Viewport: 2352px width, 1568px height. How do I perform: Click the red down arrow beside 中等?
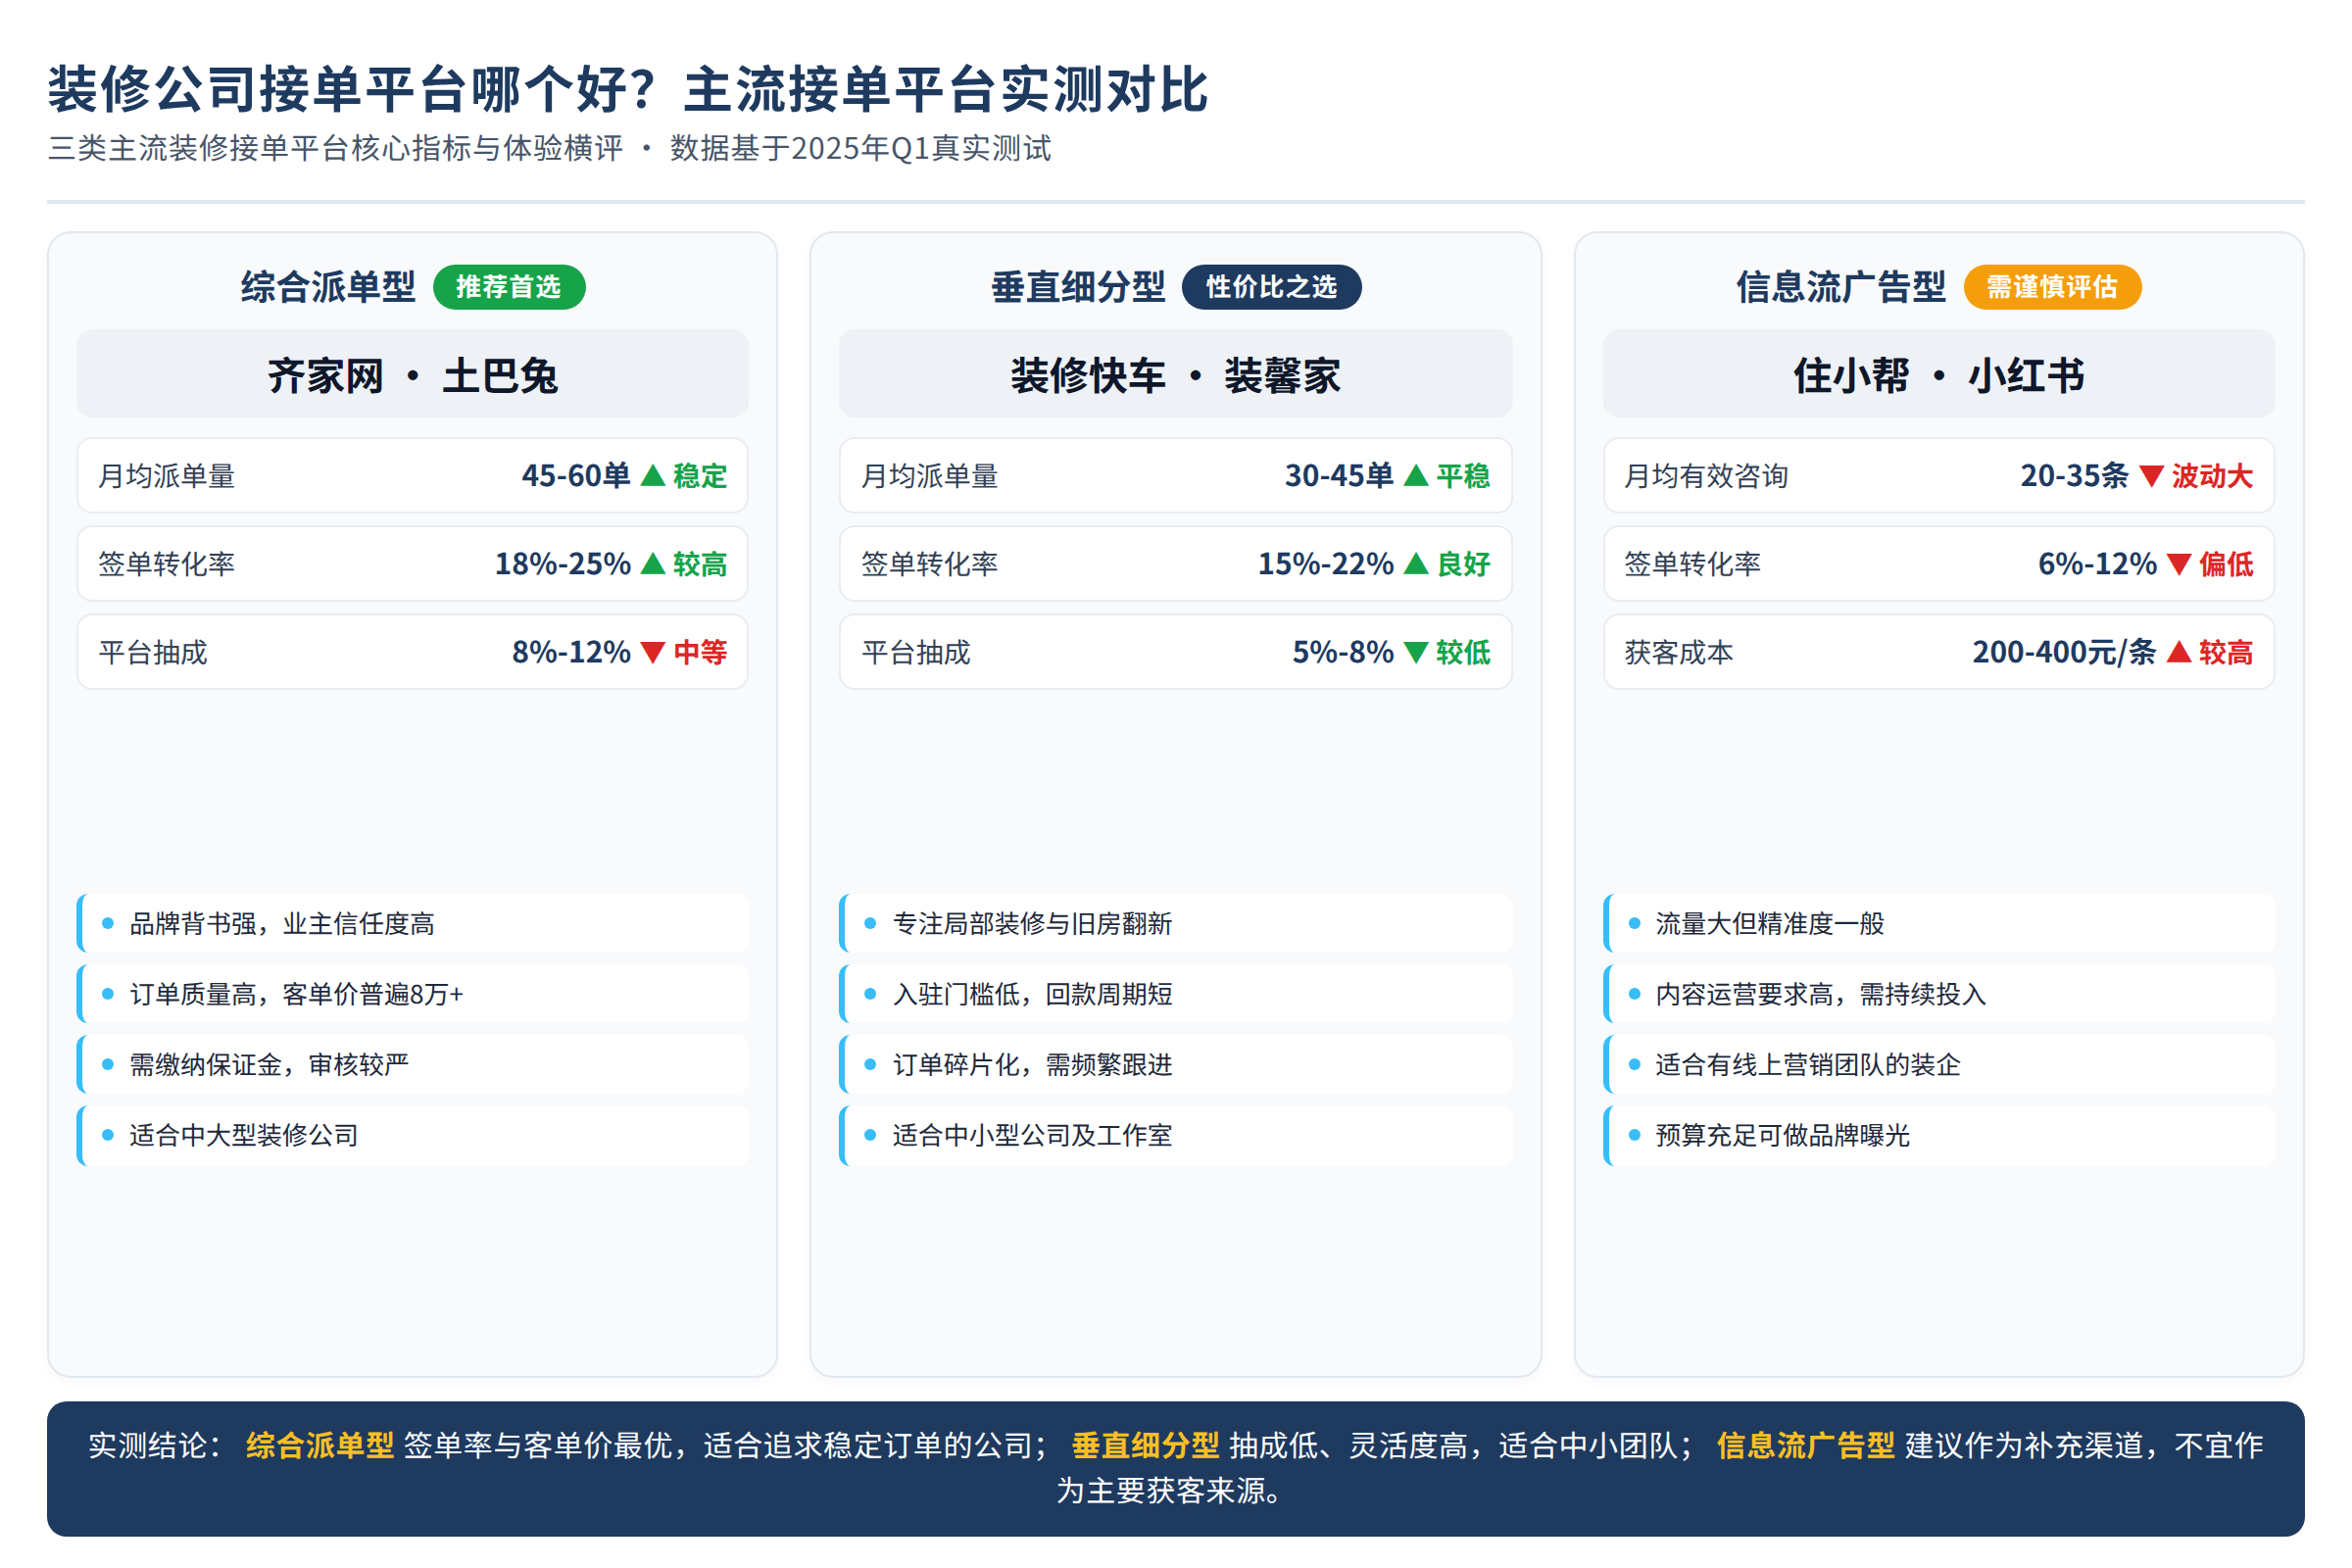click(652, 652)
